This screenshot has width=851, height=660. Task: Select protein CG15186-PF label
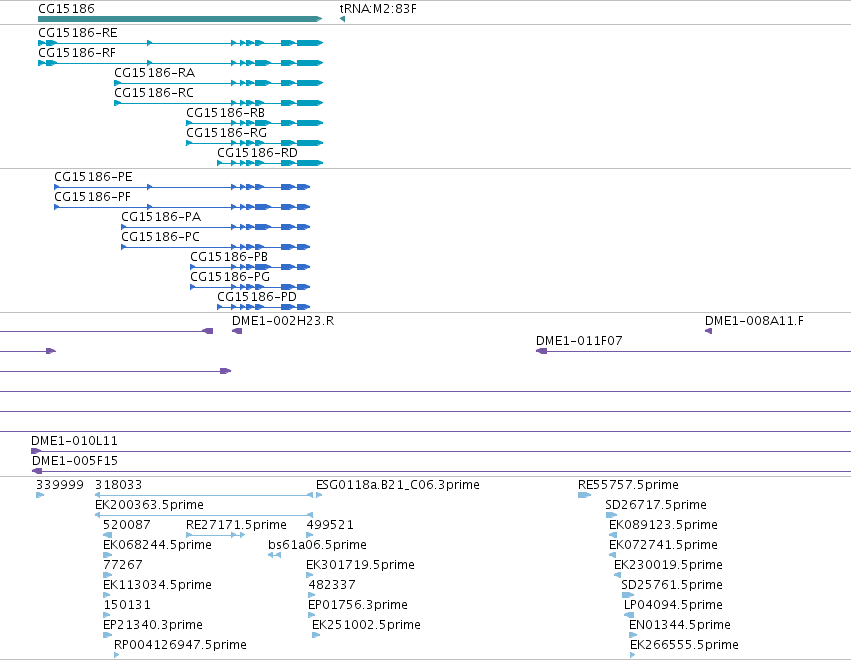coord(92,197)
